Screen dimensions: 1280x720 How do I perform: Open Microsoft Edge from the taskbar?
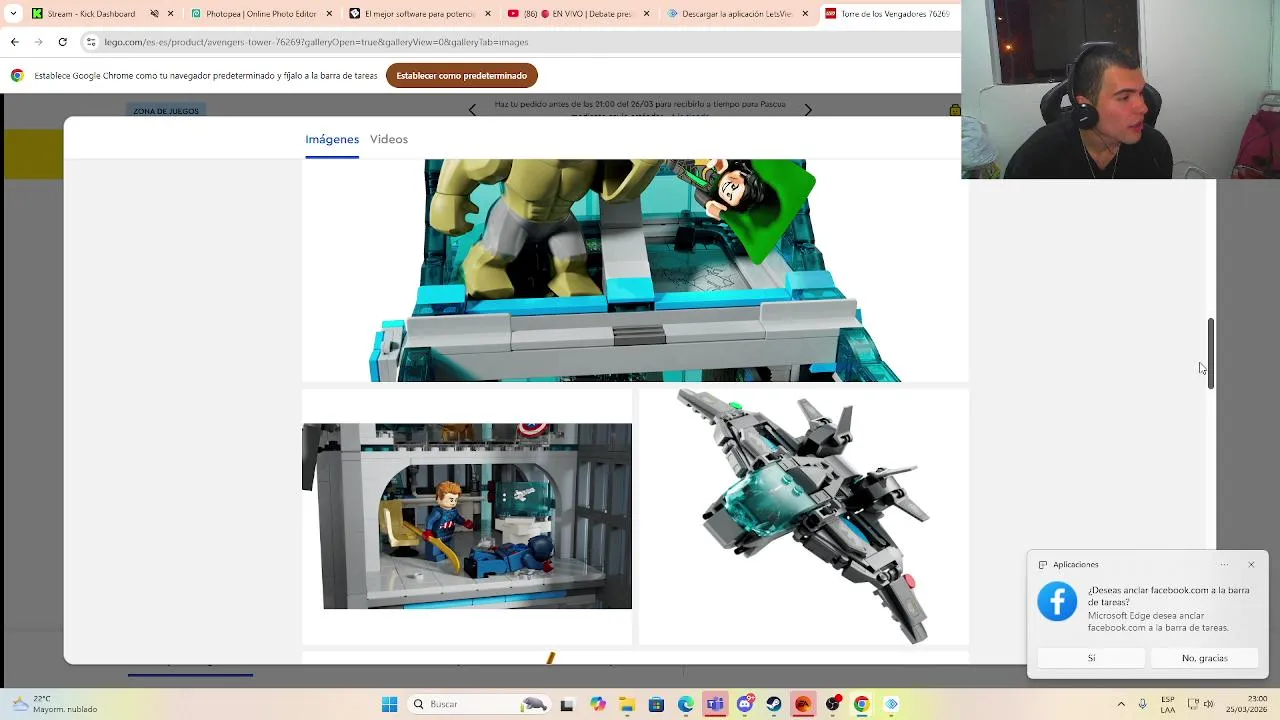point(686,704)
